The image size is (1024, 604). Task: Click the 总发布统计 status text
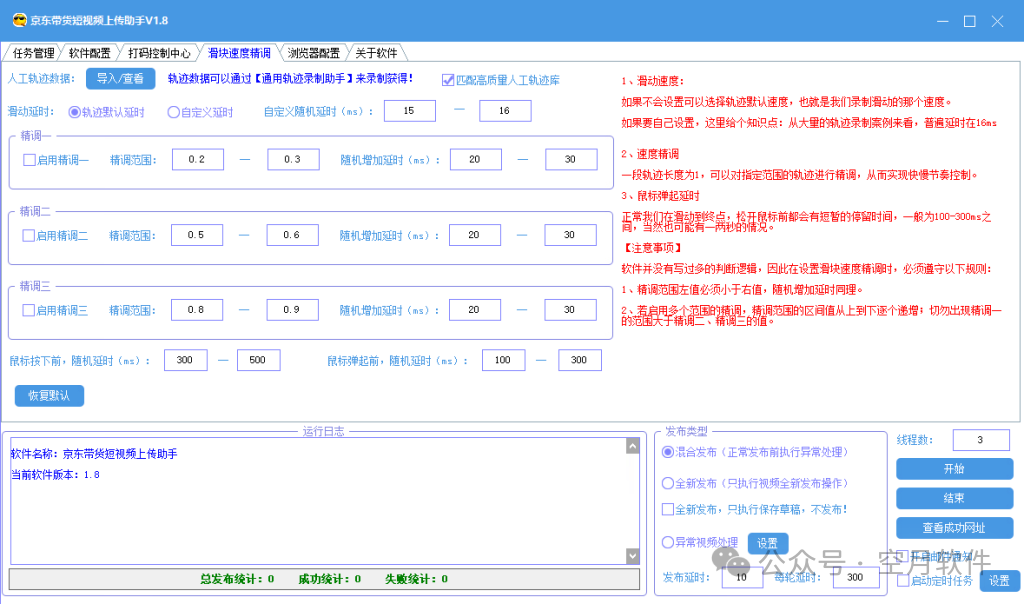pyautogui.click(x=237, y=579)
